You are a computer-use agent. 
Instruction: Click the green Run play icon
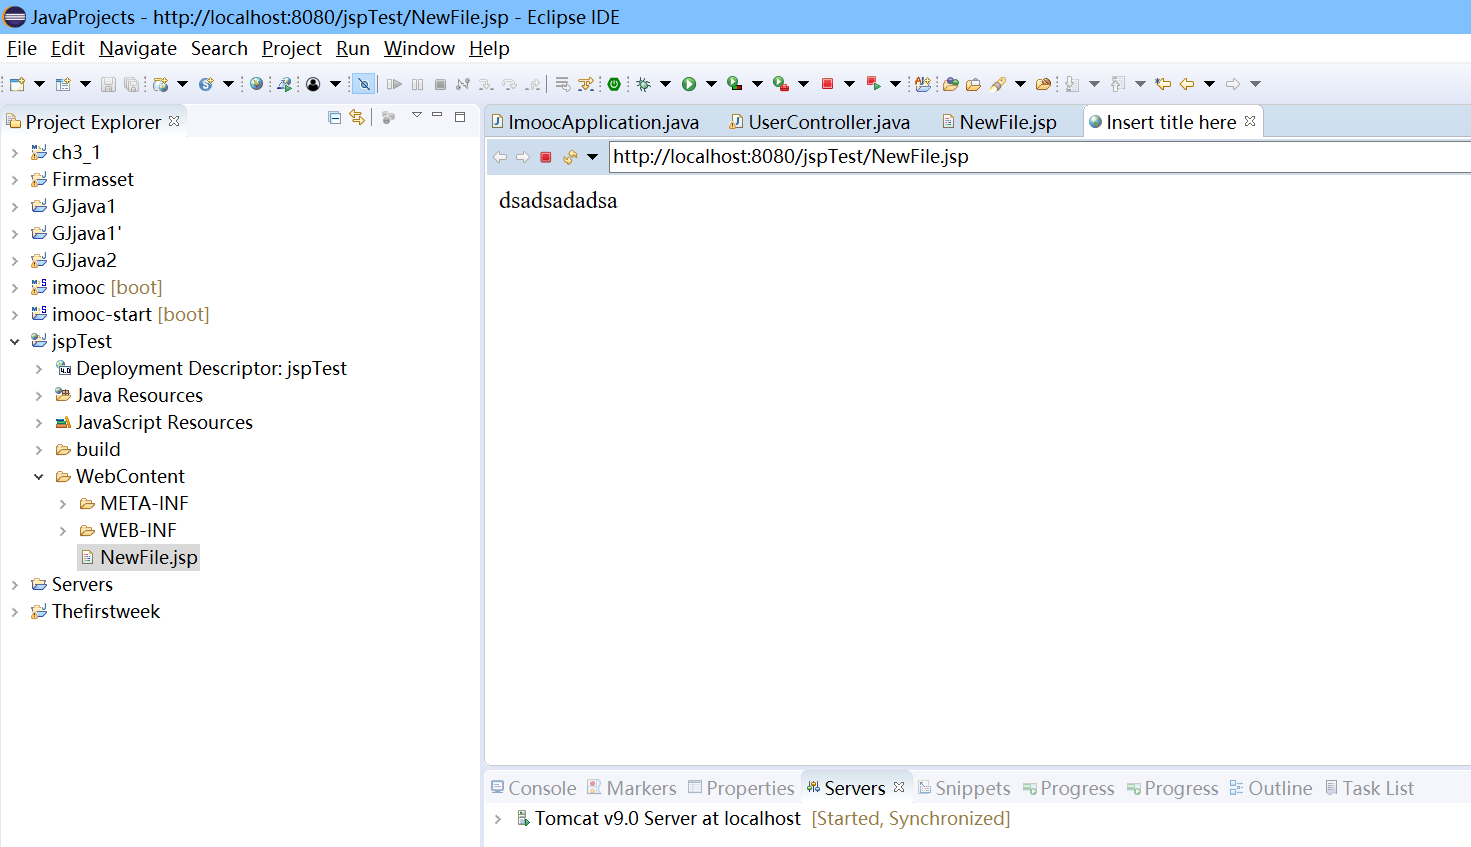[689, 84]
